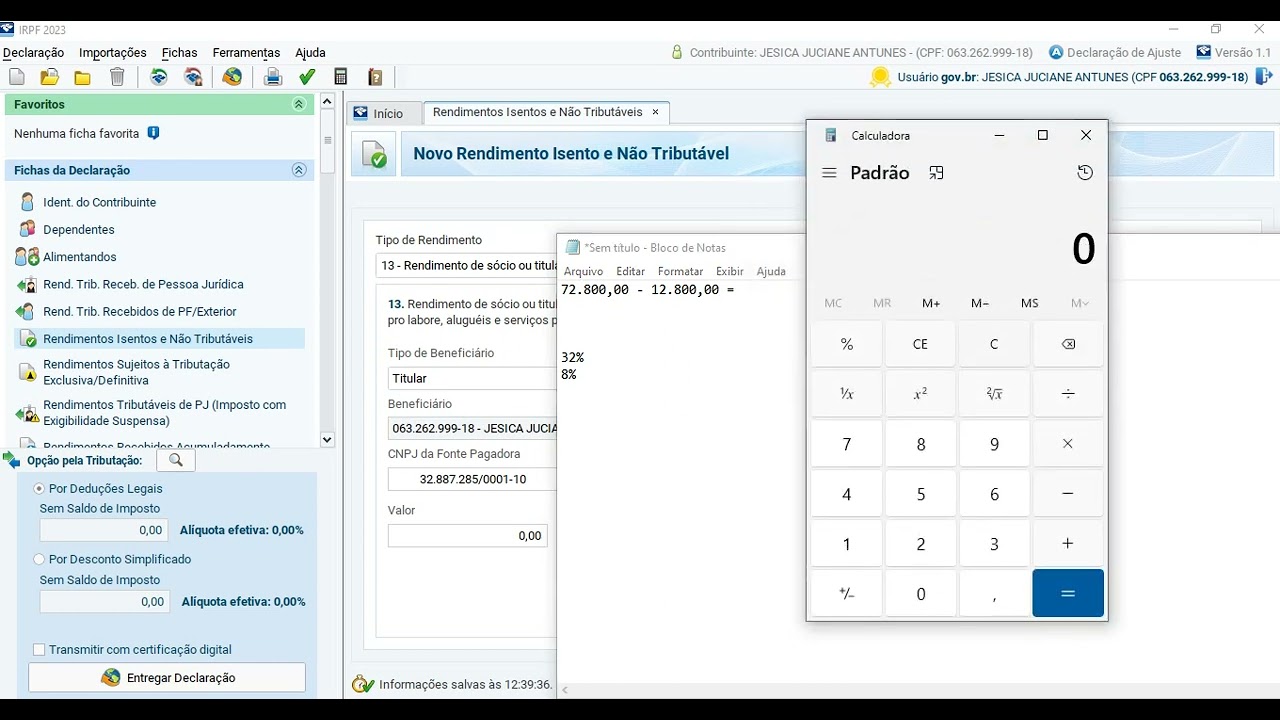
Task: Click the red-arrow import toolbar icon
Action: (194, 77)
